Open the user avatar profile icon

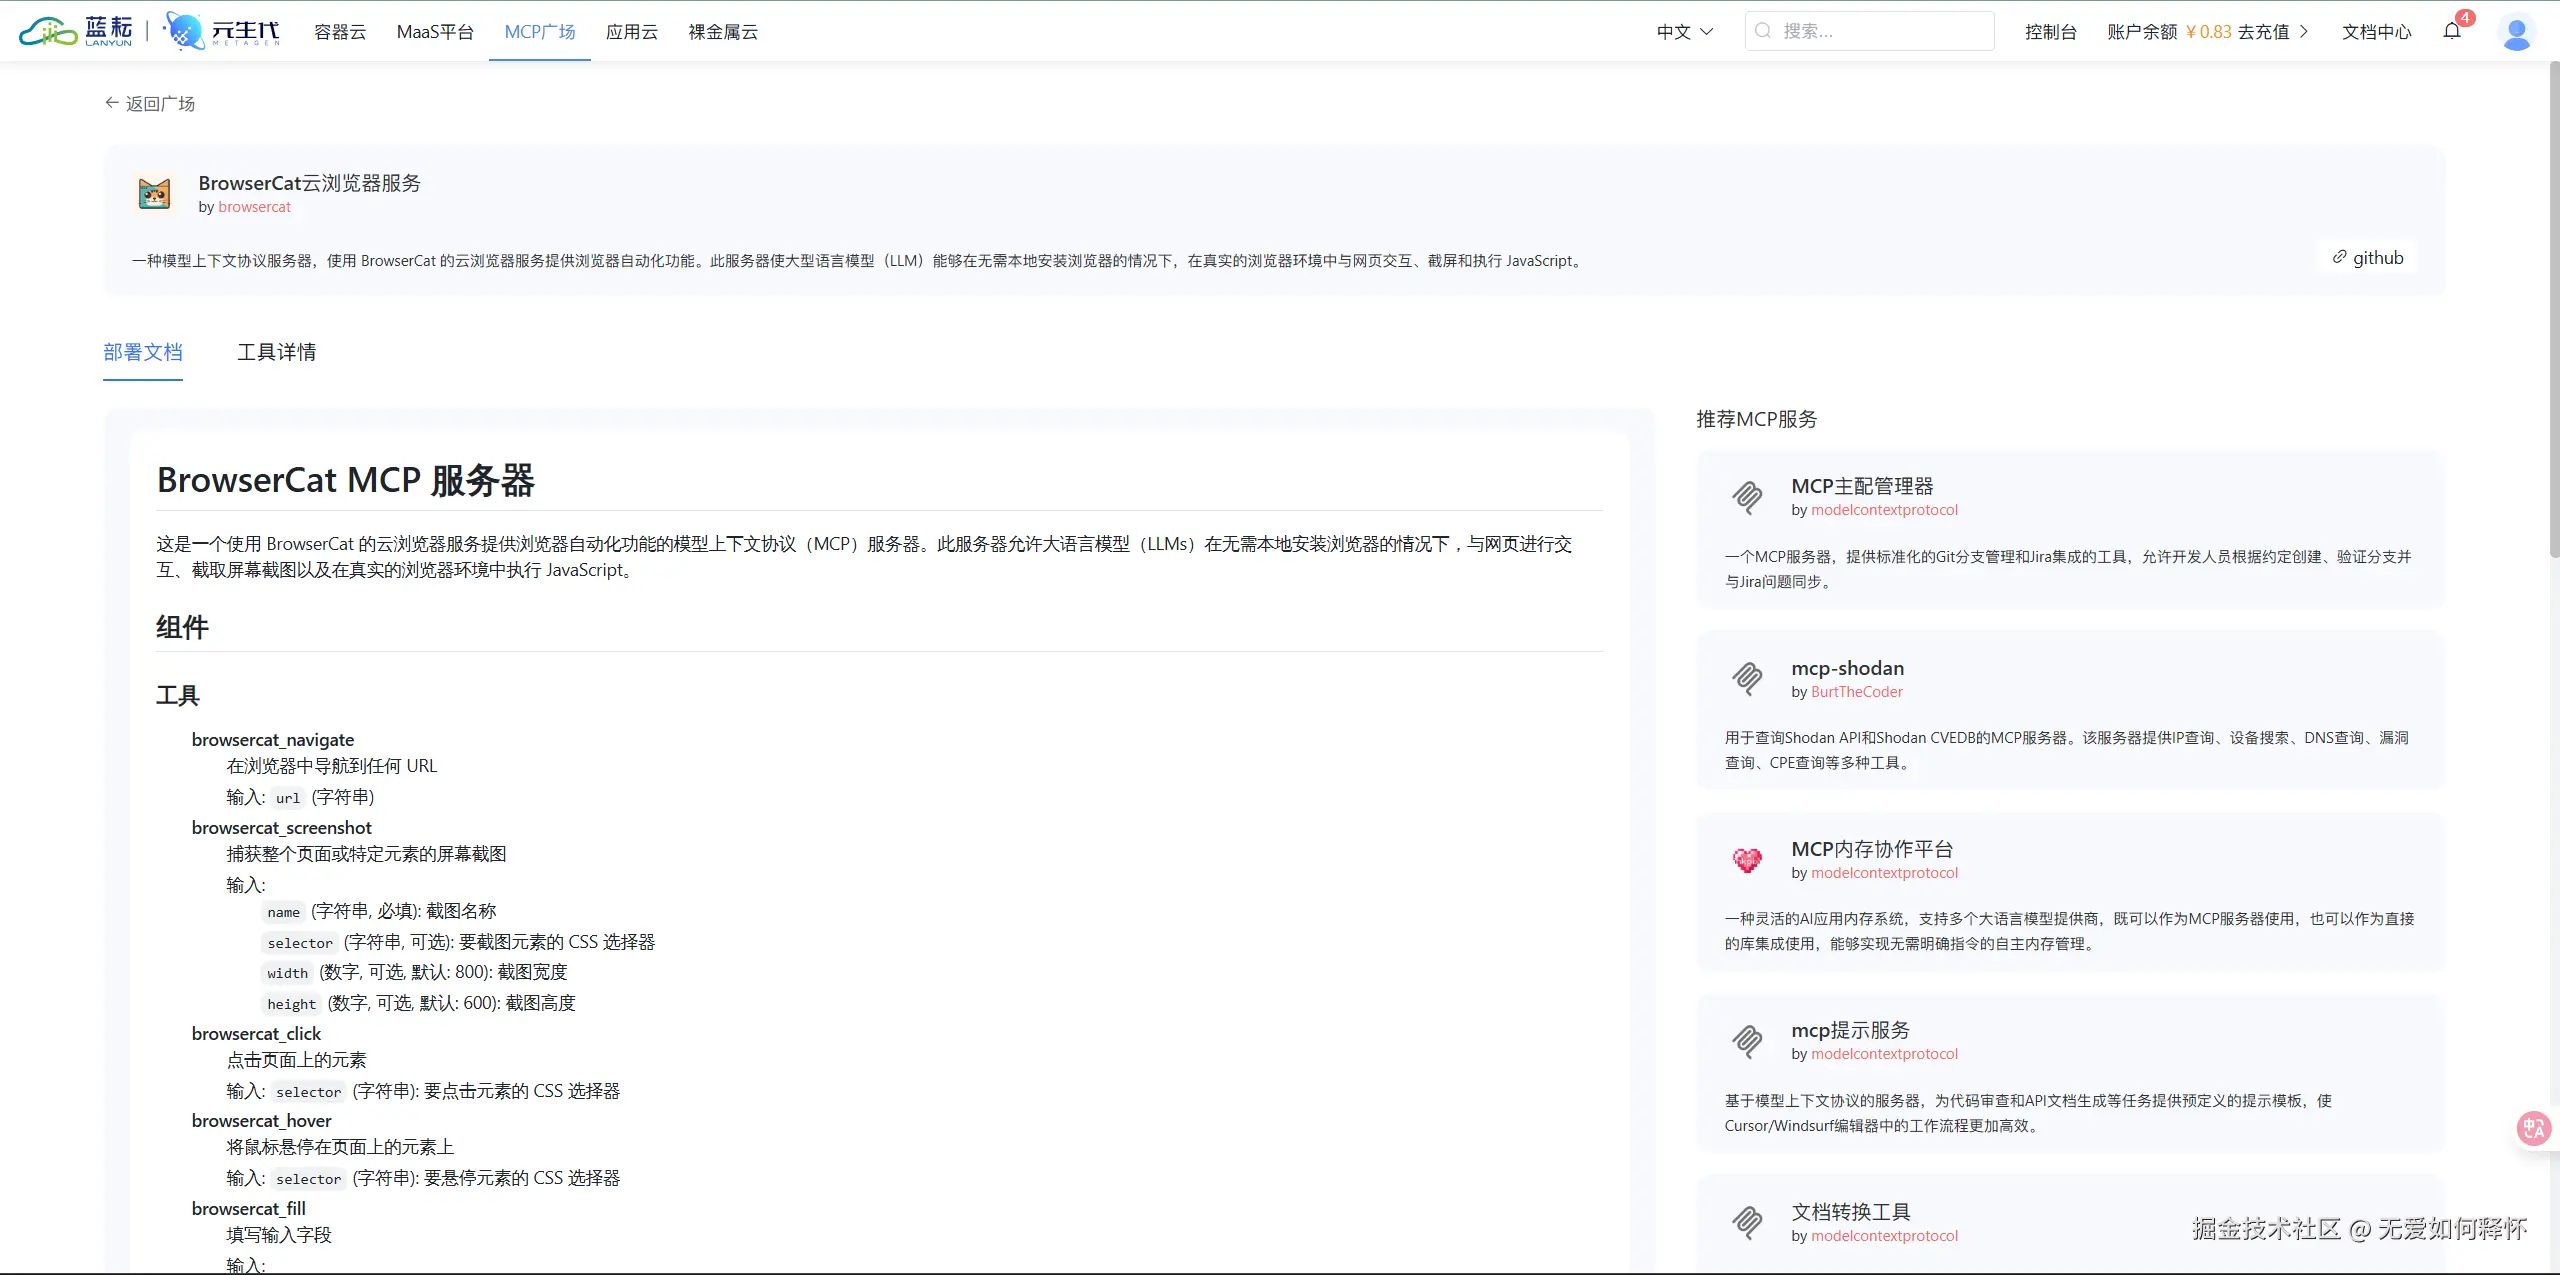[x=2516, y=32]
